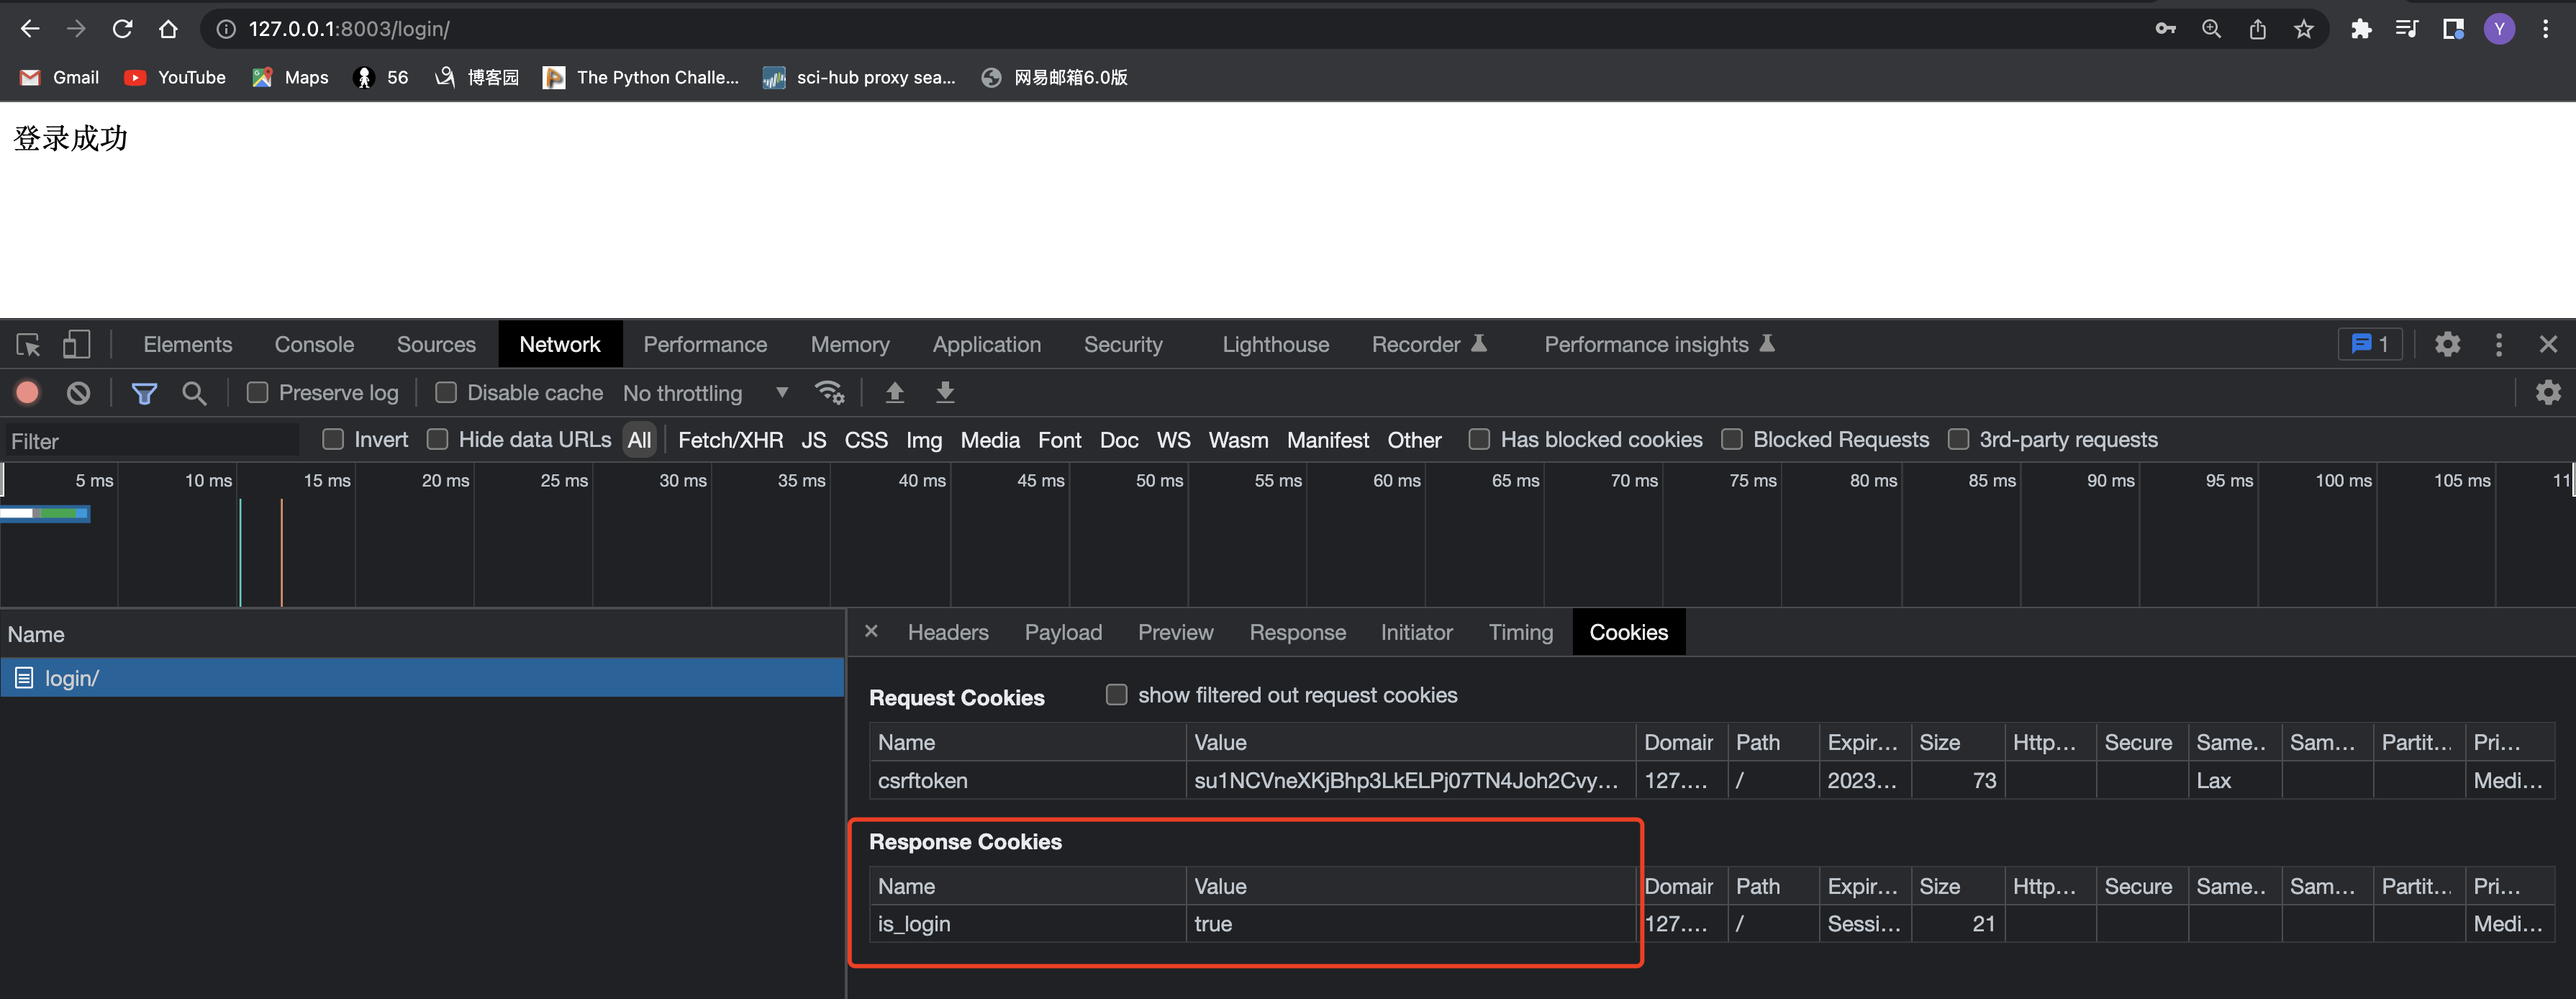Reload the login page
2576x999 pixels.
(x=122, y=29)
